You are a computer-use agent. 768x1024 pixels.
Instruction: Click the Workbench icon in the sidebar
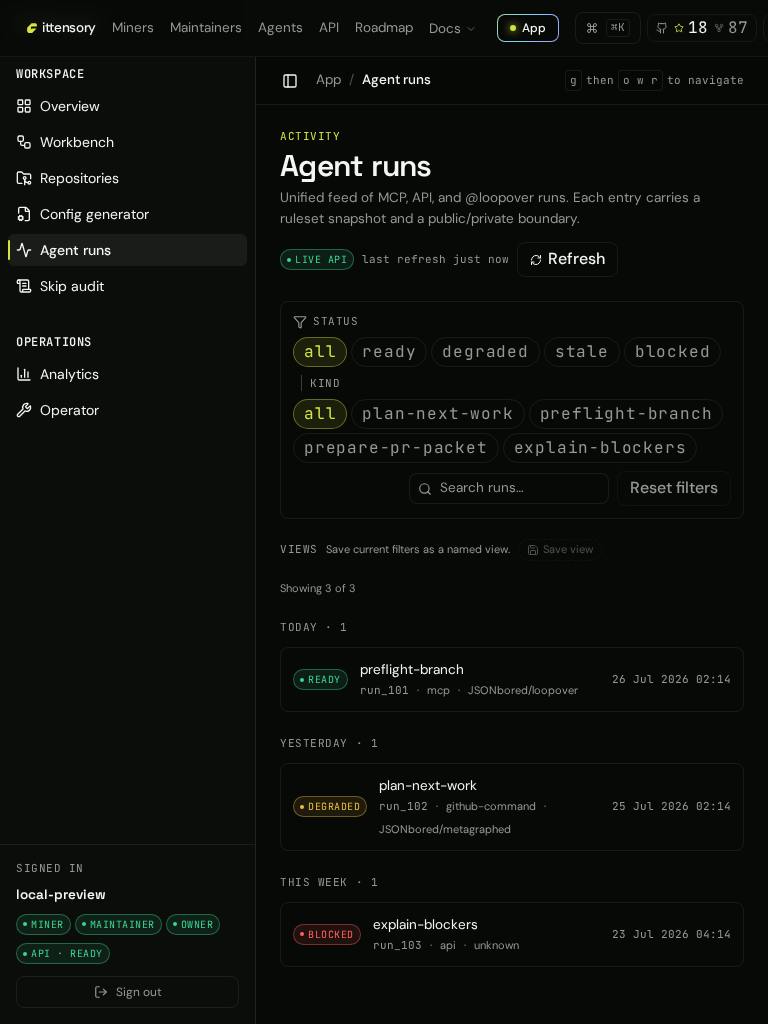coord(24,142)
